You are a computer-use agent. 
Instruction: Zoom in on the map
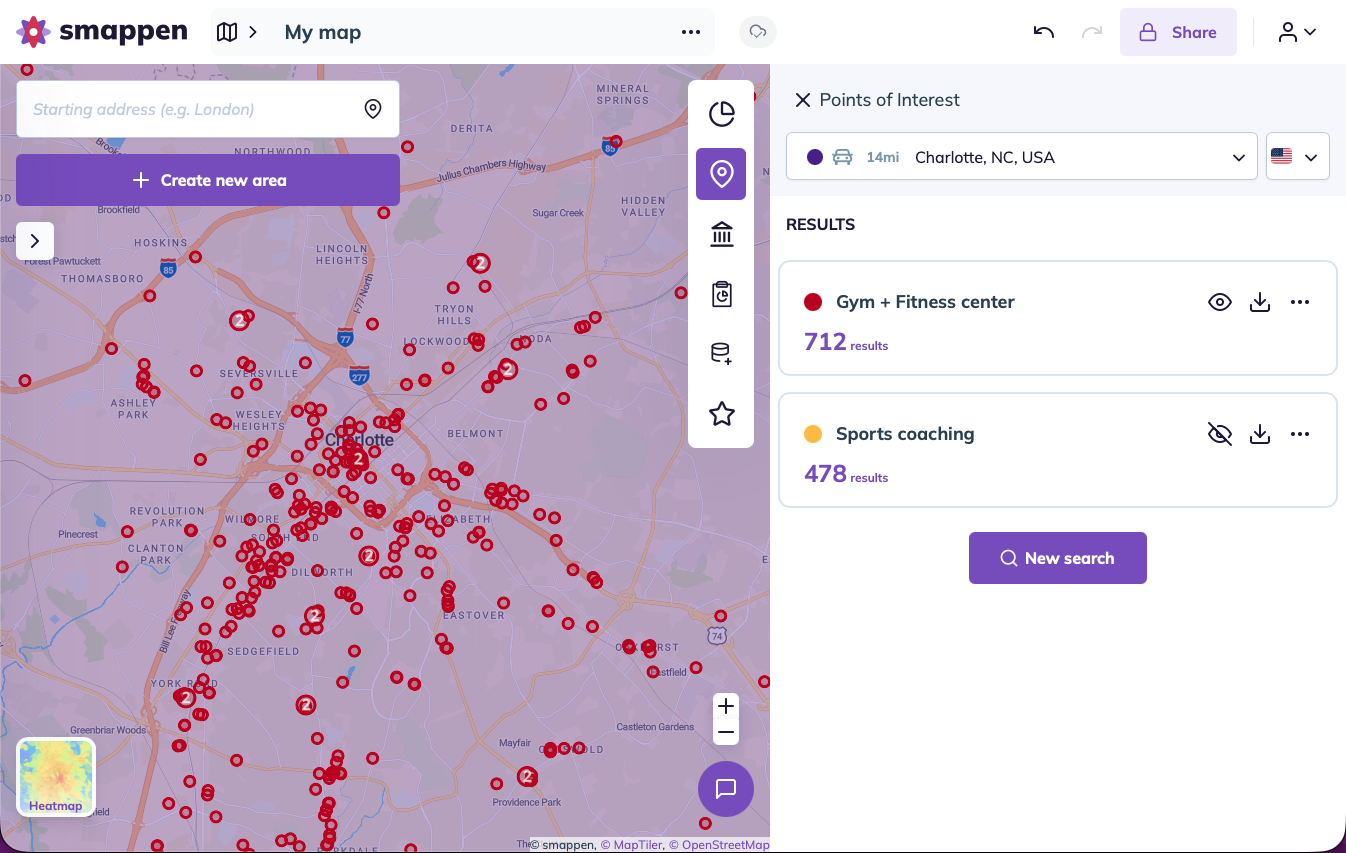click(x=727, y=706)
